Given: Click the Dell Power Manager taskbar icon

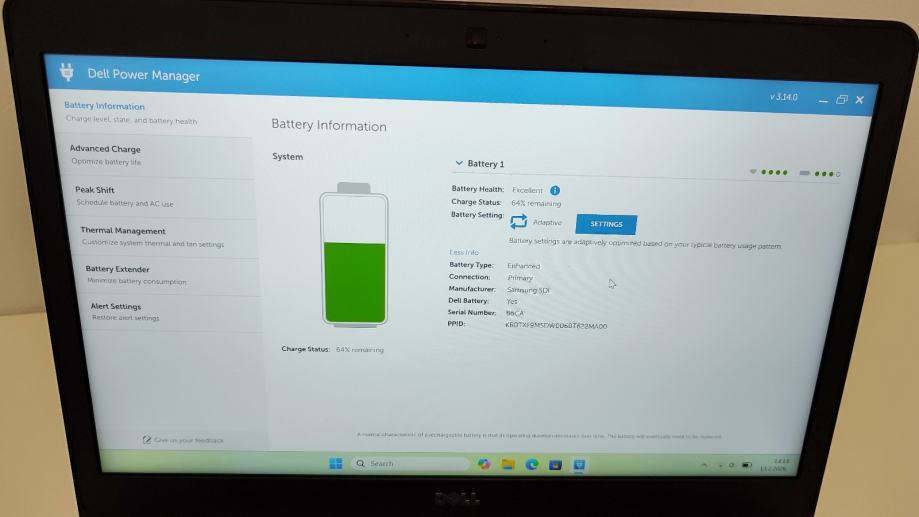Looking at the screenshot, I should click(x=579, y=465).
